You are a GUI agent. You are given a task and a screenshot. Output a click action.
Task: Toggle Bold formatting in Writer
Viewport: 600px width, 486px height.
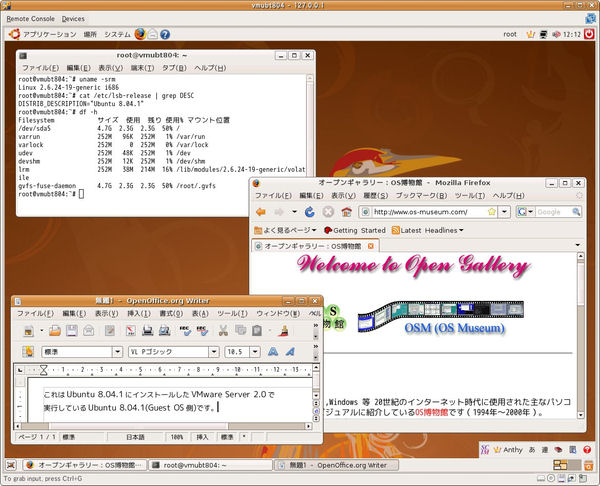273,352
